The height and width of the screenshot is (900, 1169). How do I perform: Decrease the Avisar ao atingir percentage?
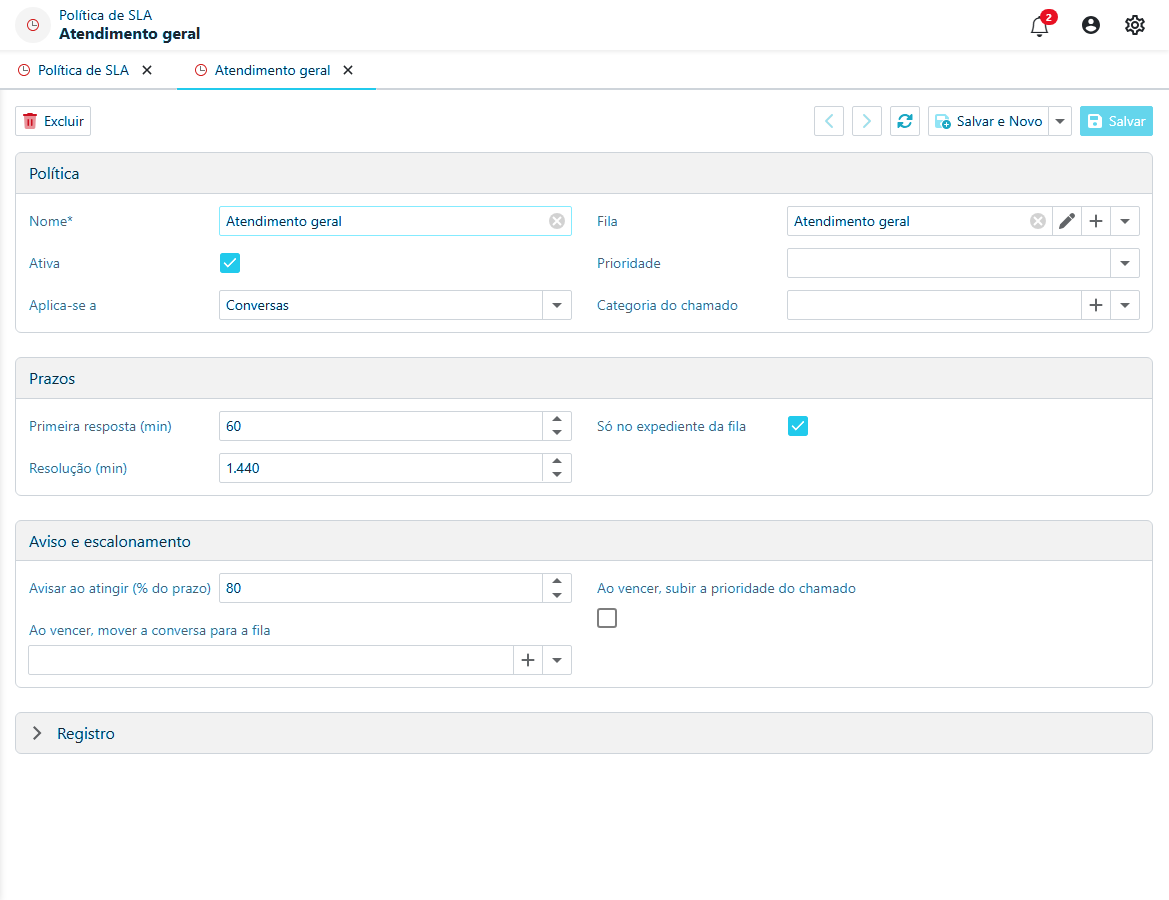click(557, 595)
